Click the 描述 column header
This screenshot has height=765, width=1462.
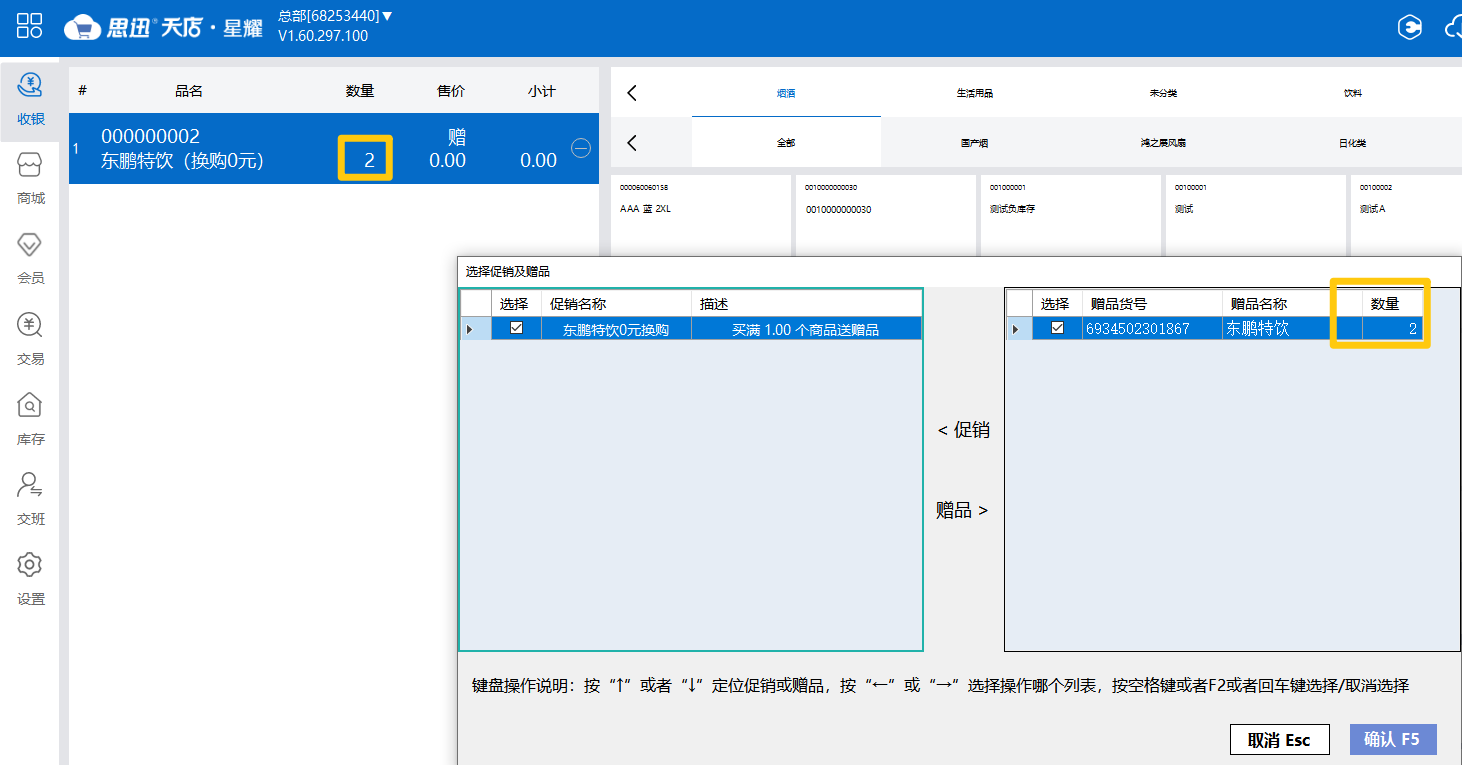tap(806, 304)
